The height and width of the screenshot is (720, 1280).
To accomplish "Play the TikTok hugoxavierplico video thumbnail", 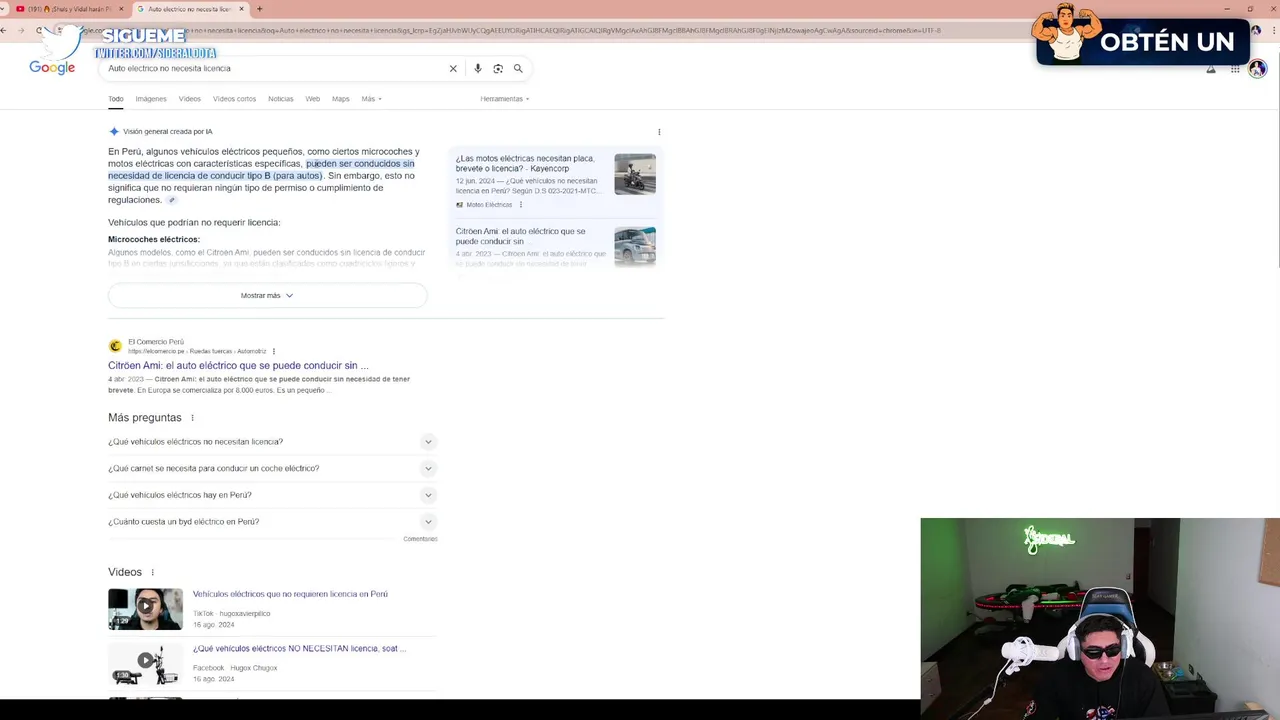I will [x=146, y=609].
